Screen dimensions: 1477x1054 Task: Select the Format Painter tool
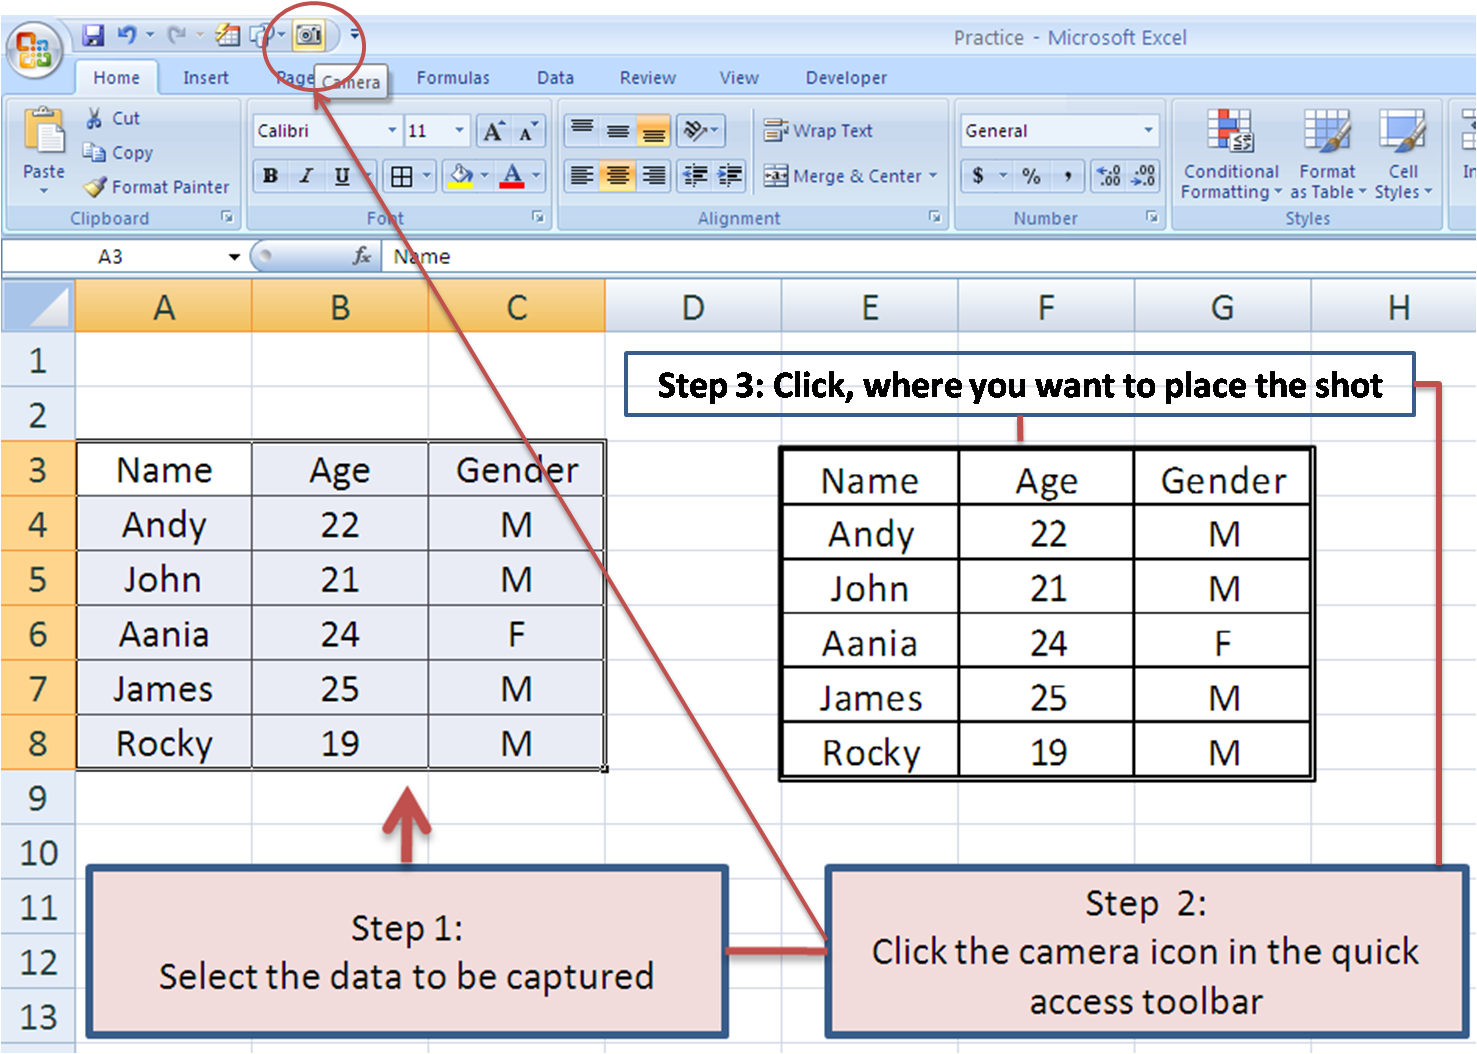(156, 187)
